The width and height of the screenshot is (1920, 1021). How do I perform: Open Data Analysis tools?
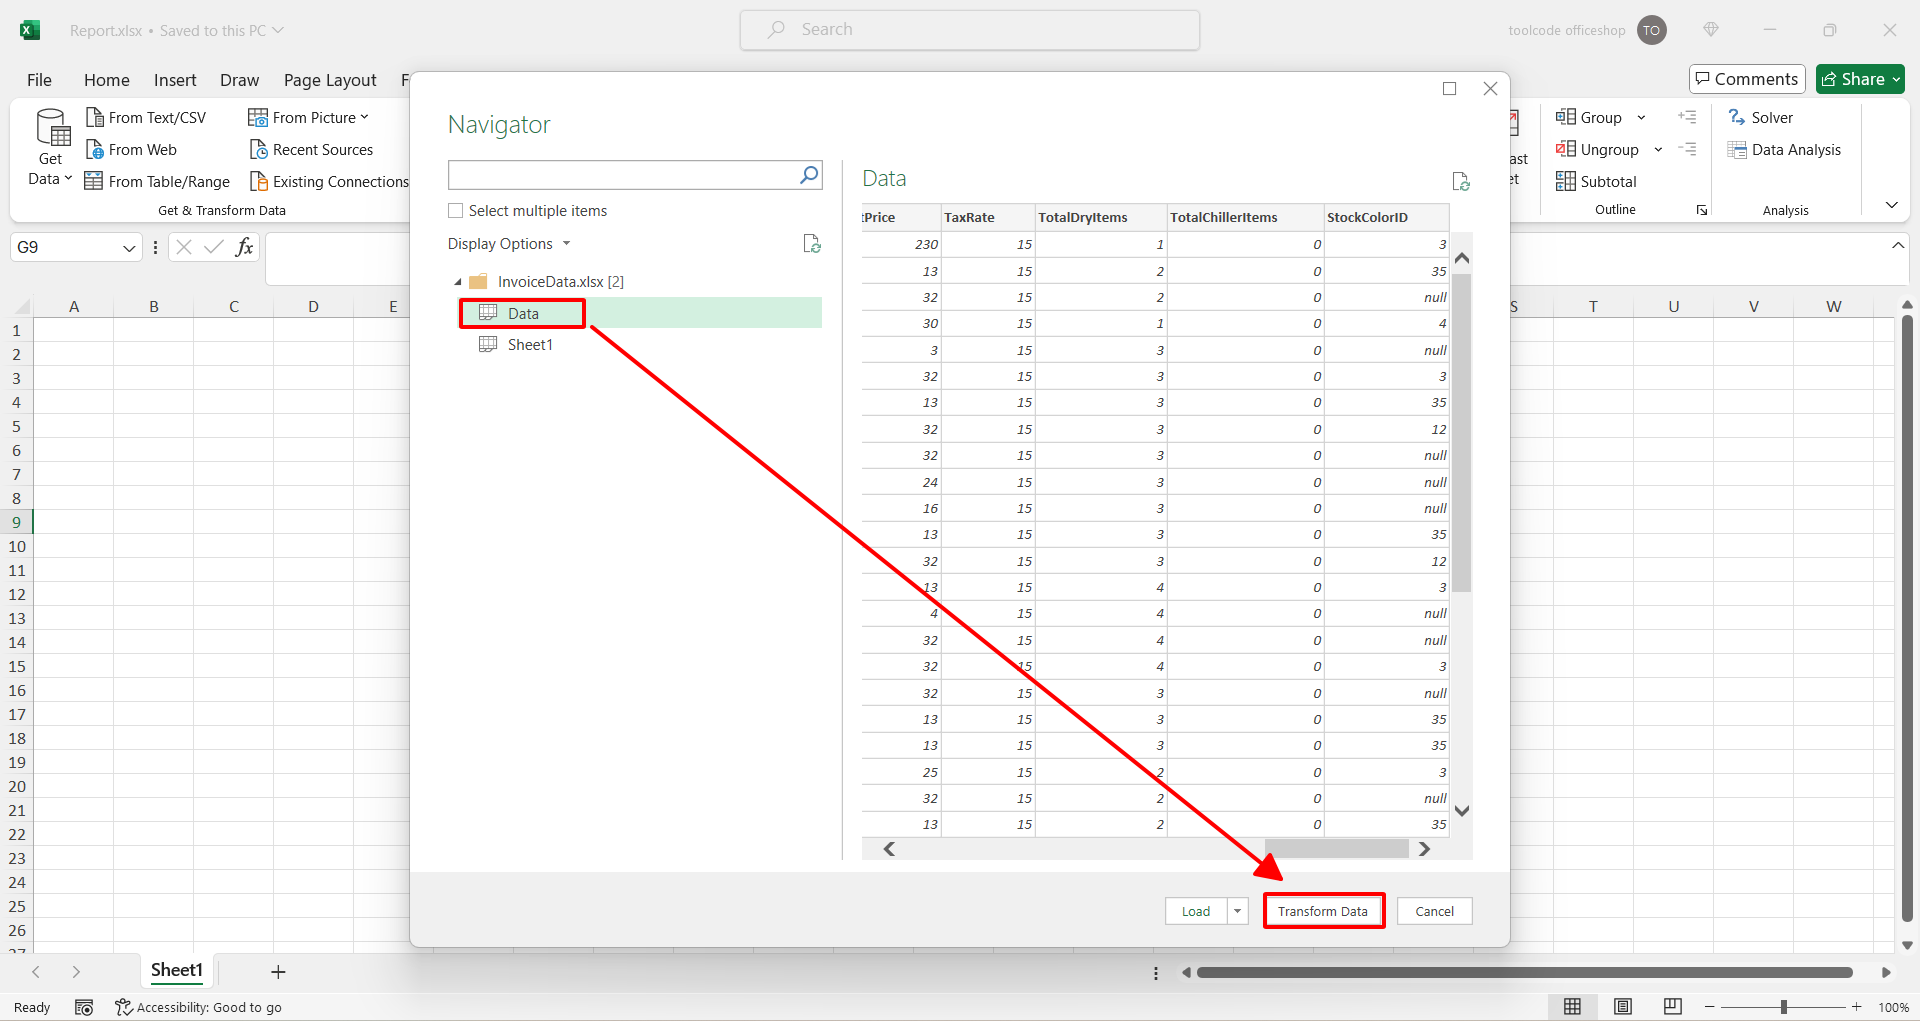click(x=1784, y=150)
